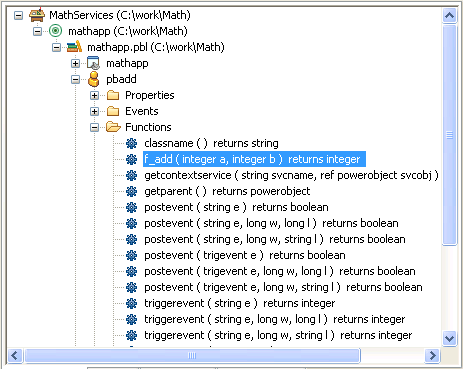The height and width of the screenshot is (369, 463).
Task: Click the horizontal scrollbar thumb
Action: (192, 356)
